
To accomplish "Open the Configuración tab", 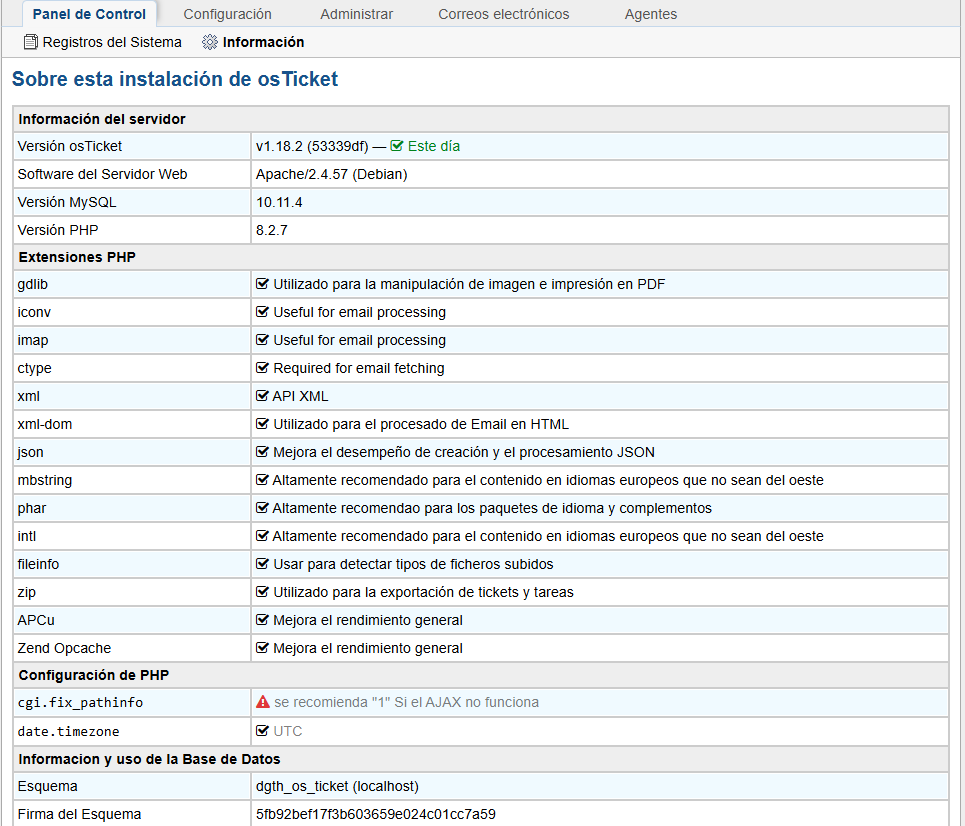I will point(227,14).
